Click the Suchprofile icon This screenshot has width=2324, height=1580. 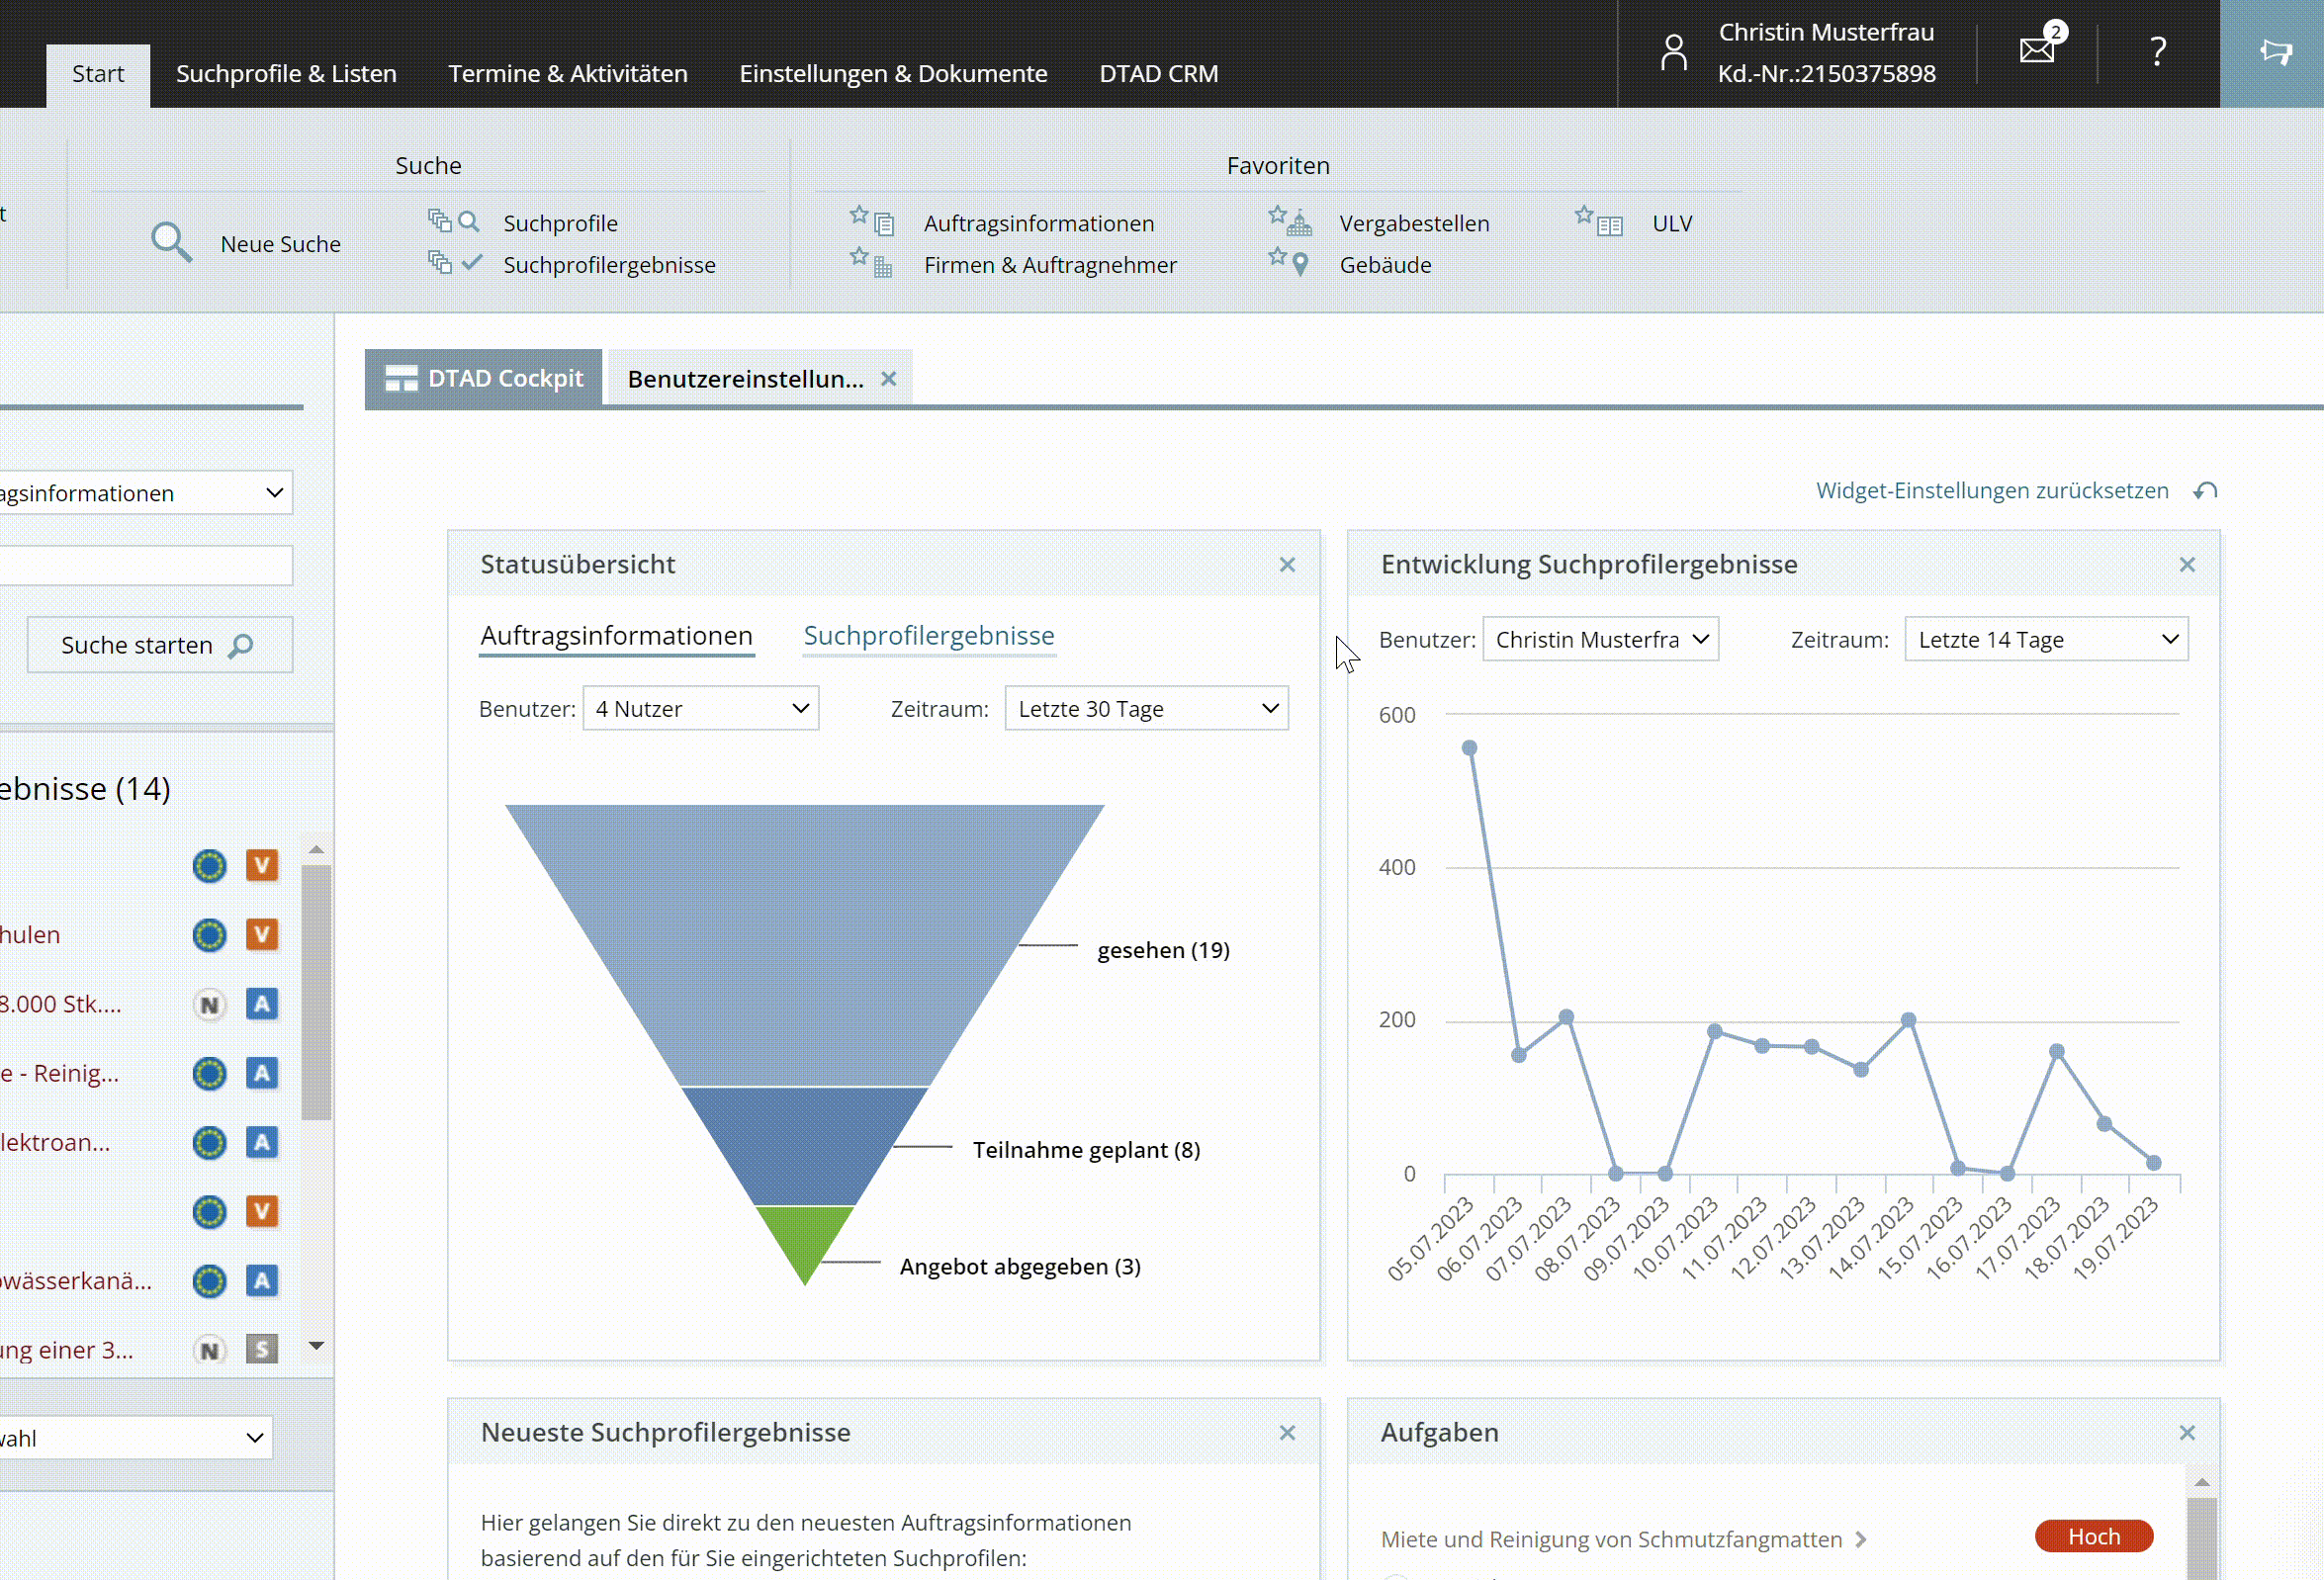click(454, 221)
